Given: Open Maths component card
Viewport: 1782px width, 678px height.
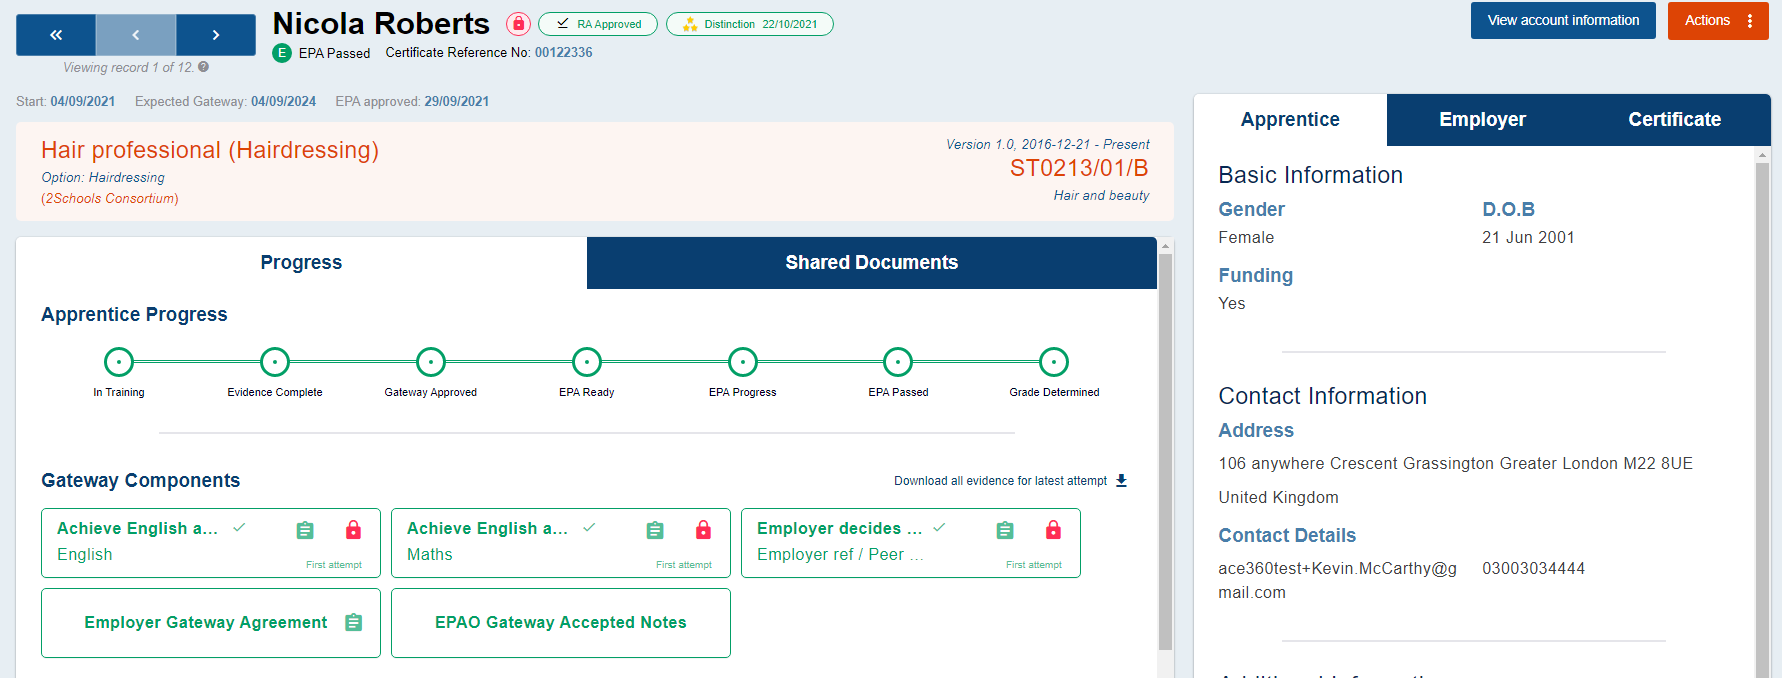Looking at the screenshot, I should click(561, 543).
